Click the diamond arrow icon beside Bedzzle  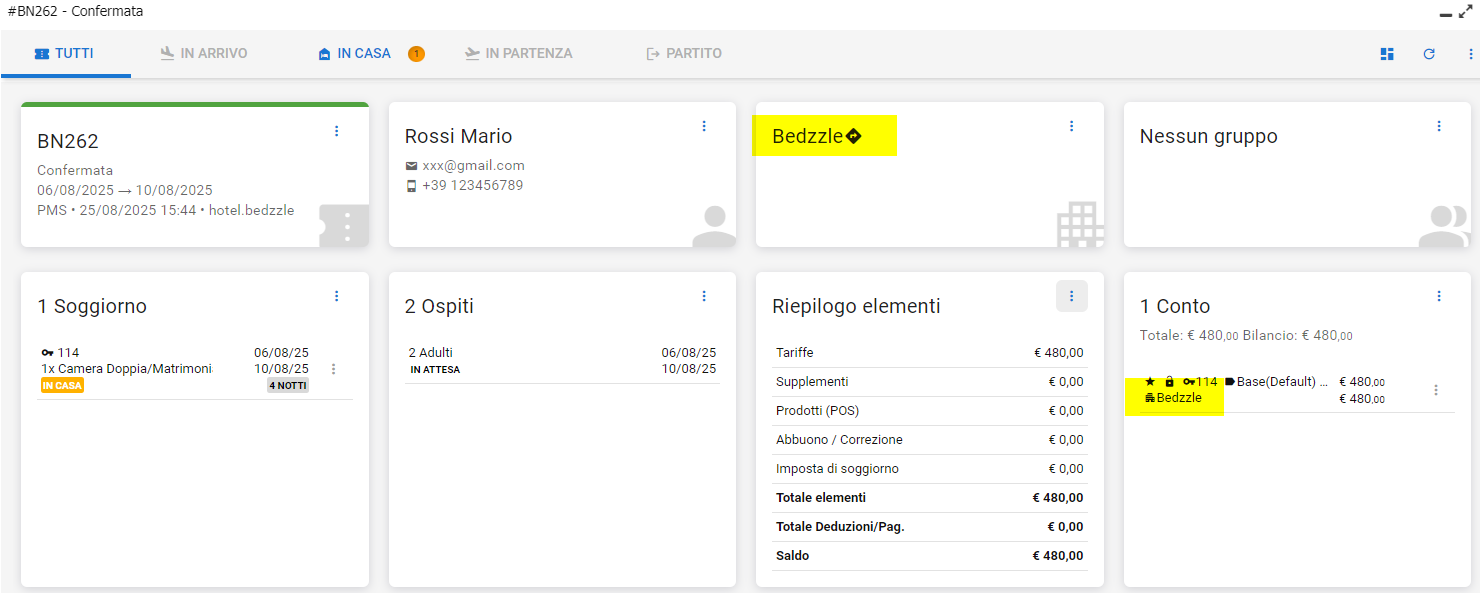tap(853, 136)
